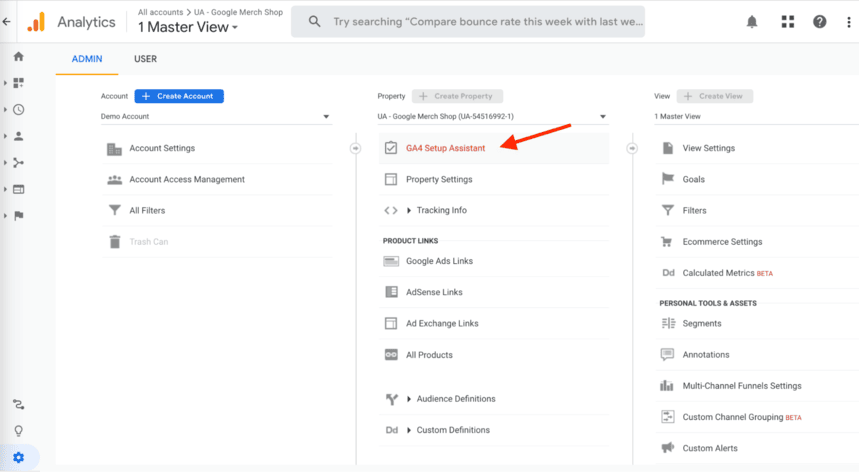The height and width of the screenshot is (472, 859).
Task: Switch to the USER tab
Action: tap(145, 59)
